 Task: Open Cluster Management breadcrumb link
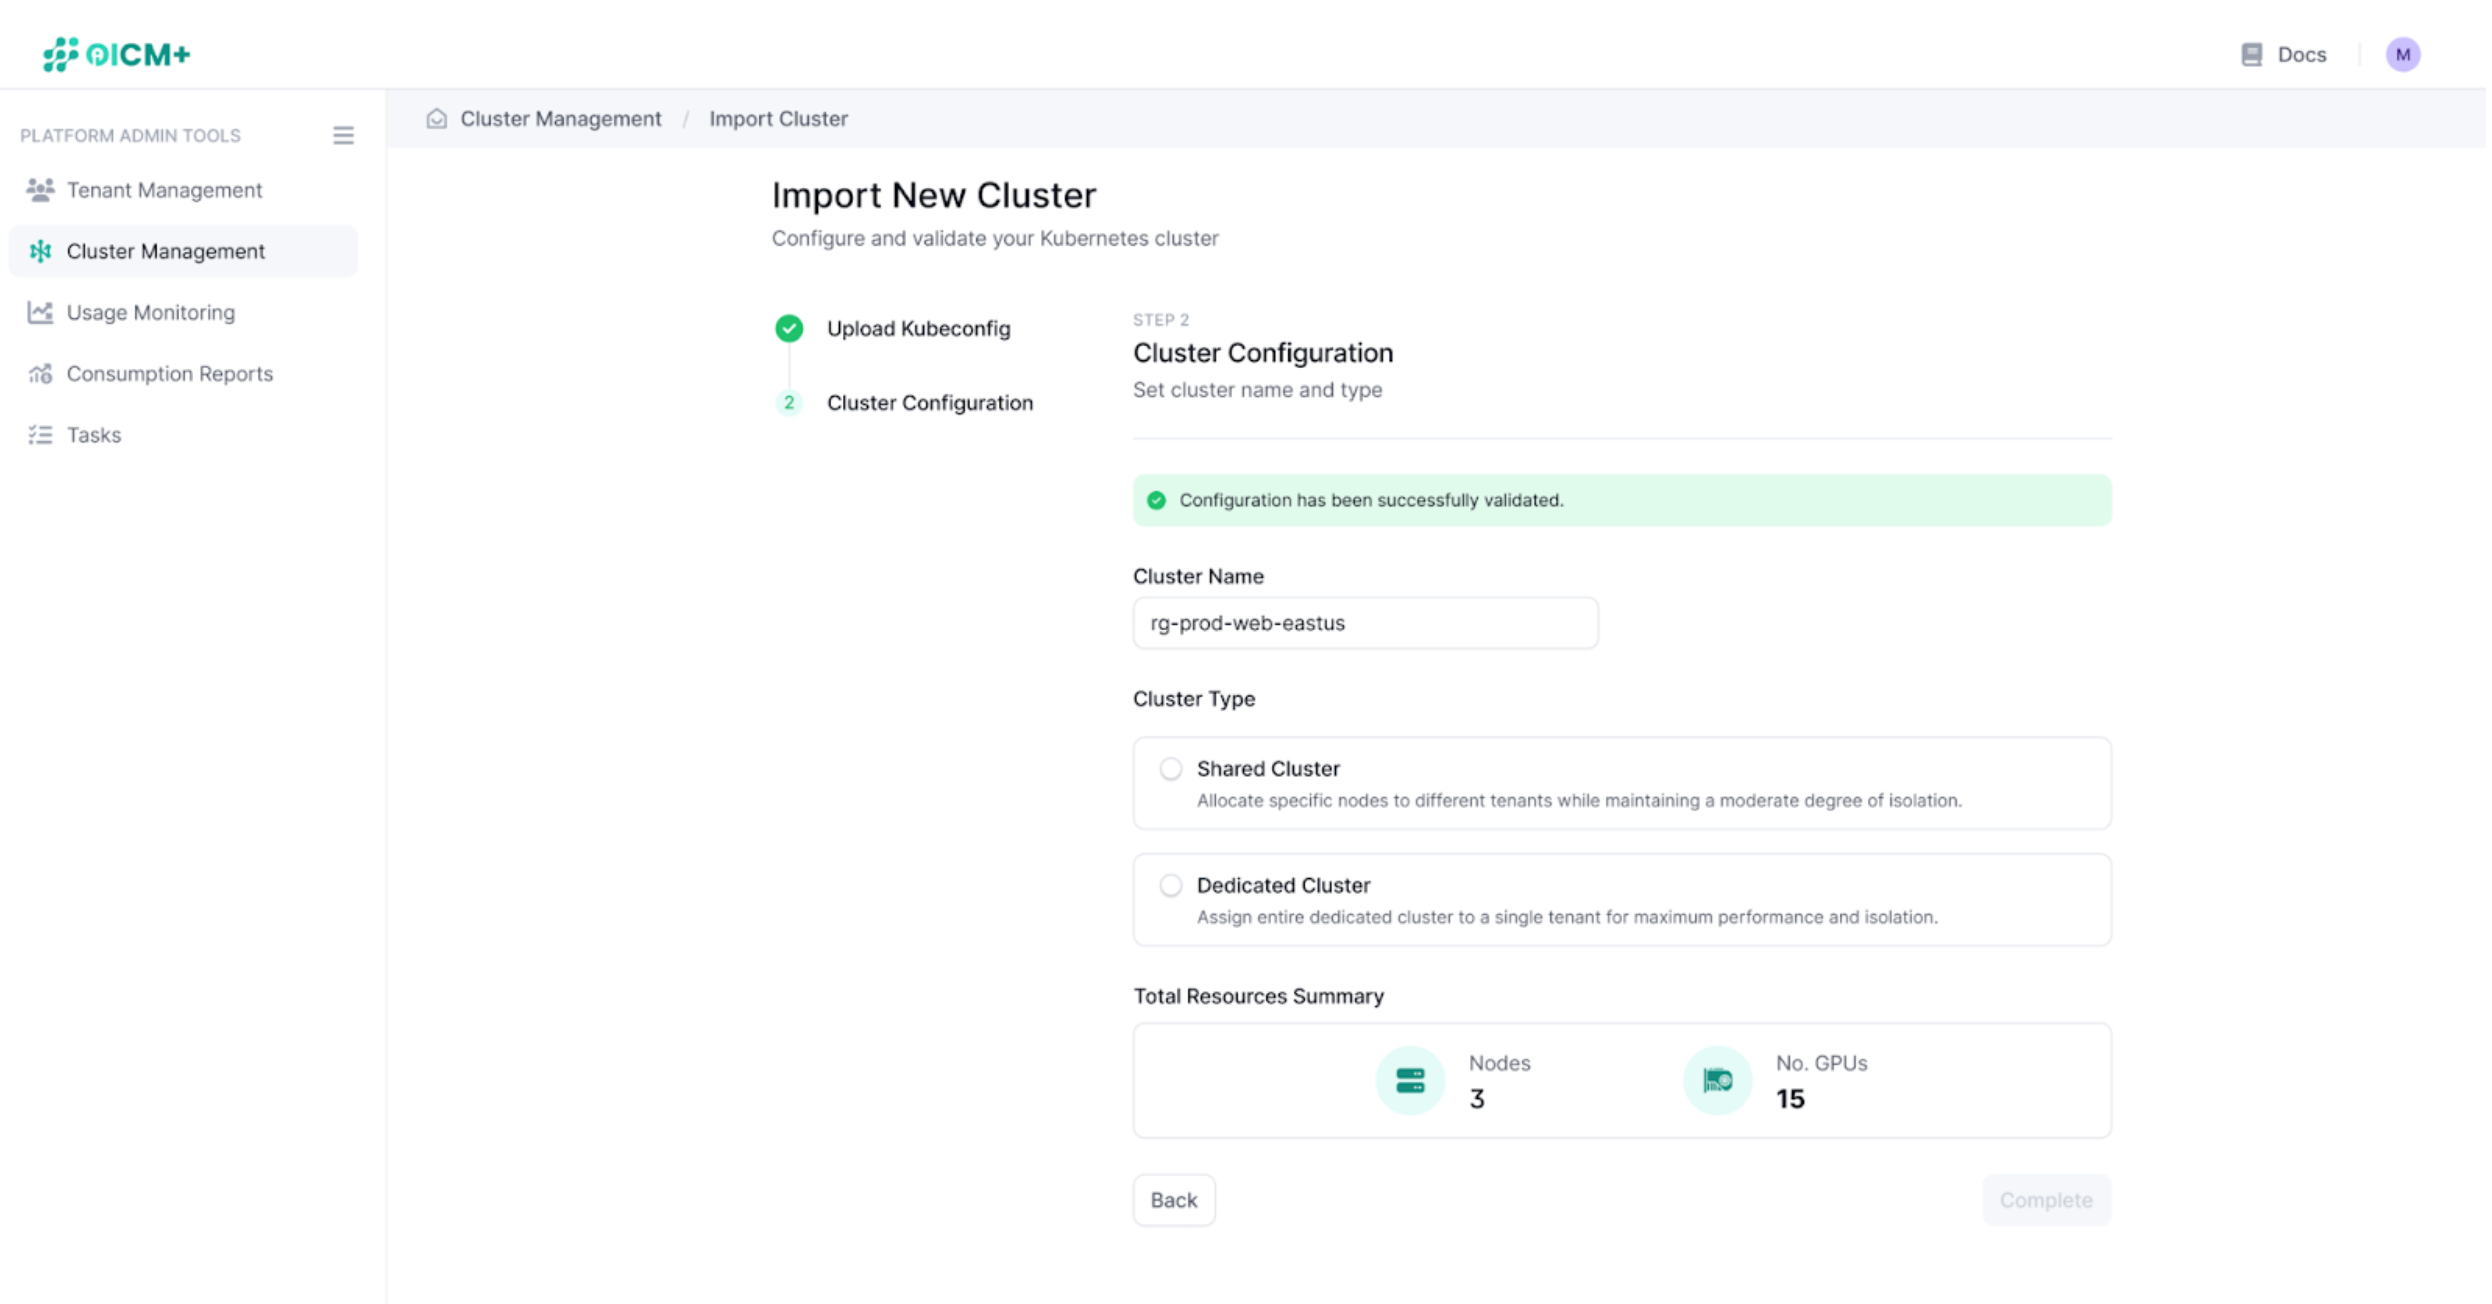560,118
